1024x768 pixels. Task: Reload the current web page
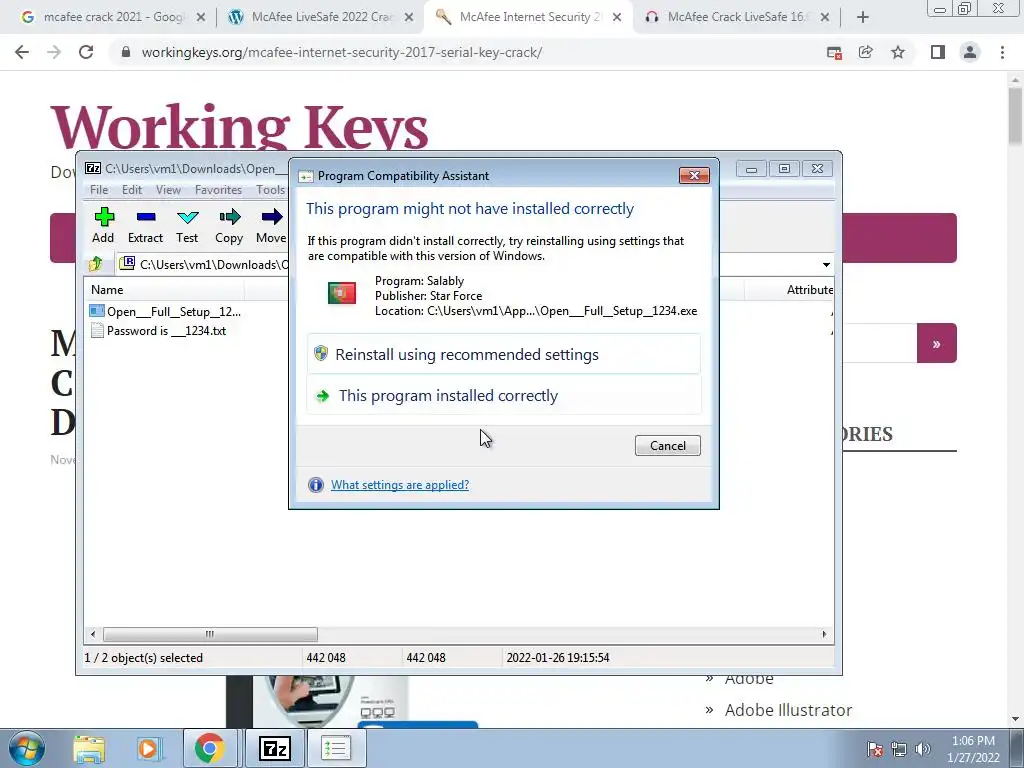coord(86,52)
